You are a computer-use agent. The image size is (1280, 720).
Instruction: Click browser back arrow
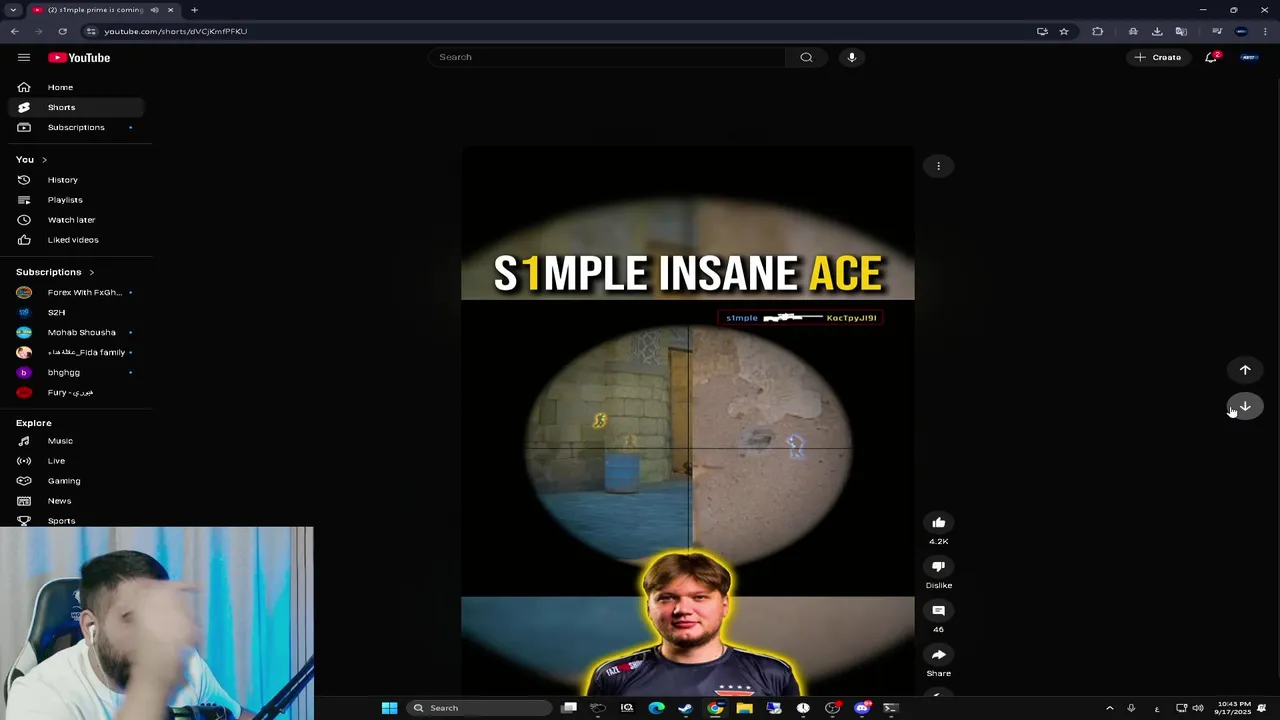click(14, 31)
